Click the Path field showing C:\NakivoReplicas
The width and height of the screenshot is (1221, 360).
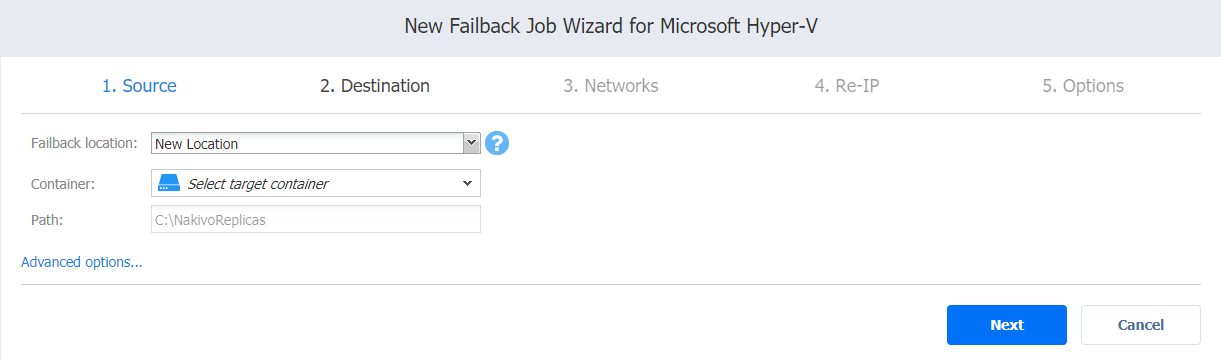coord(316,219)
